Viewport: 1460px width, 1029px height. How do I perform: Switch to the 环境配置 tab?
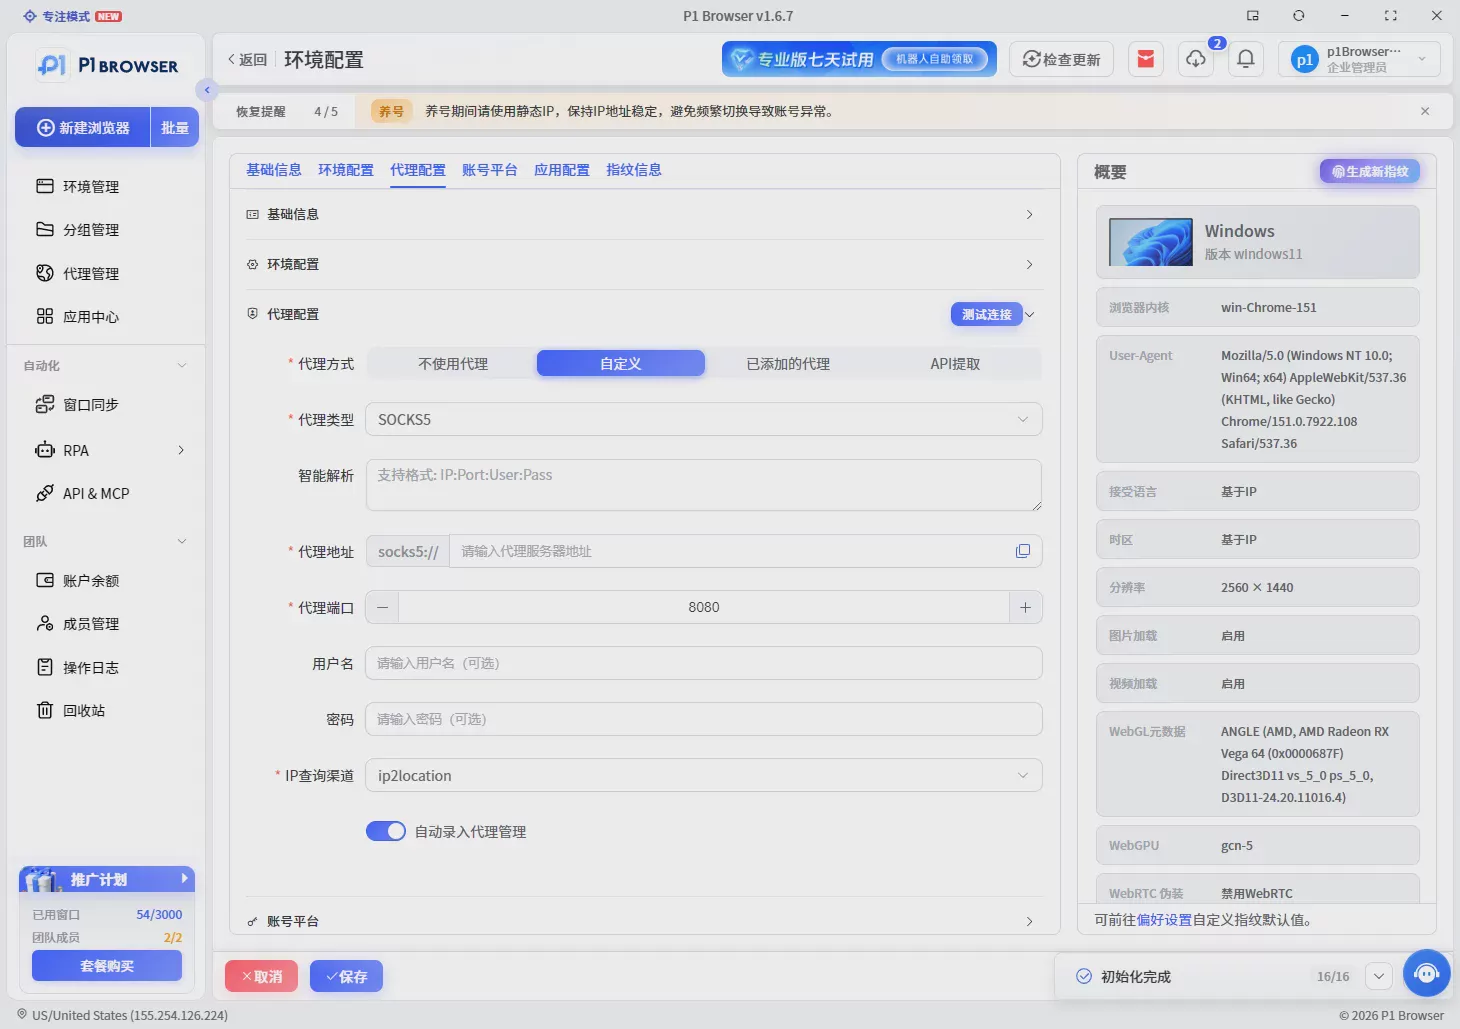pyautogui.click(x=346, y=170)
